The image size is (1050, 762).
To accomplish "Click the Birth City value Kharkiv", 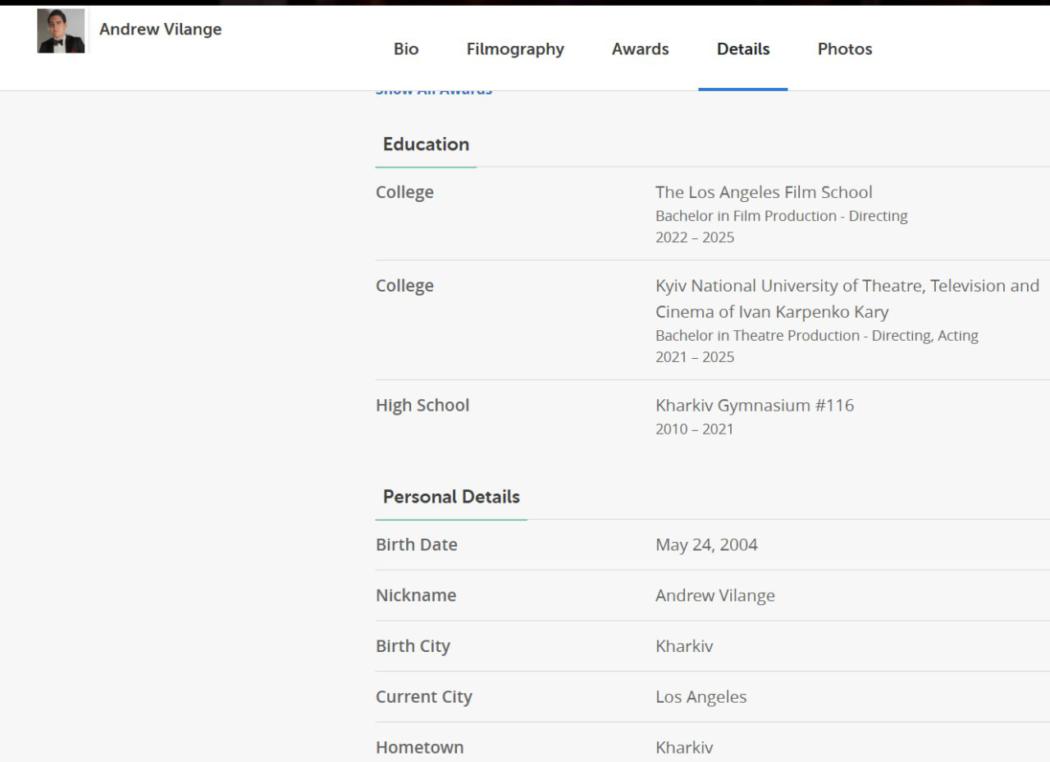I will click(684, 646).
